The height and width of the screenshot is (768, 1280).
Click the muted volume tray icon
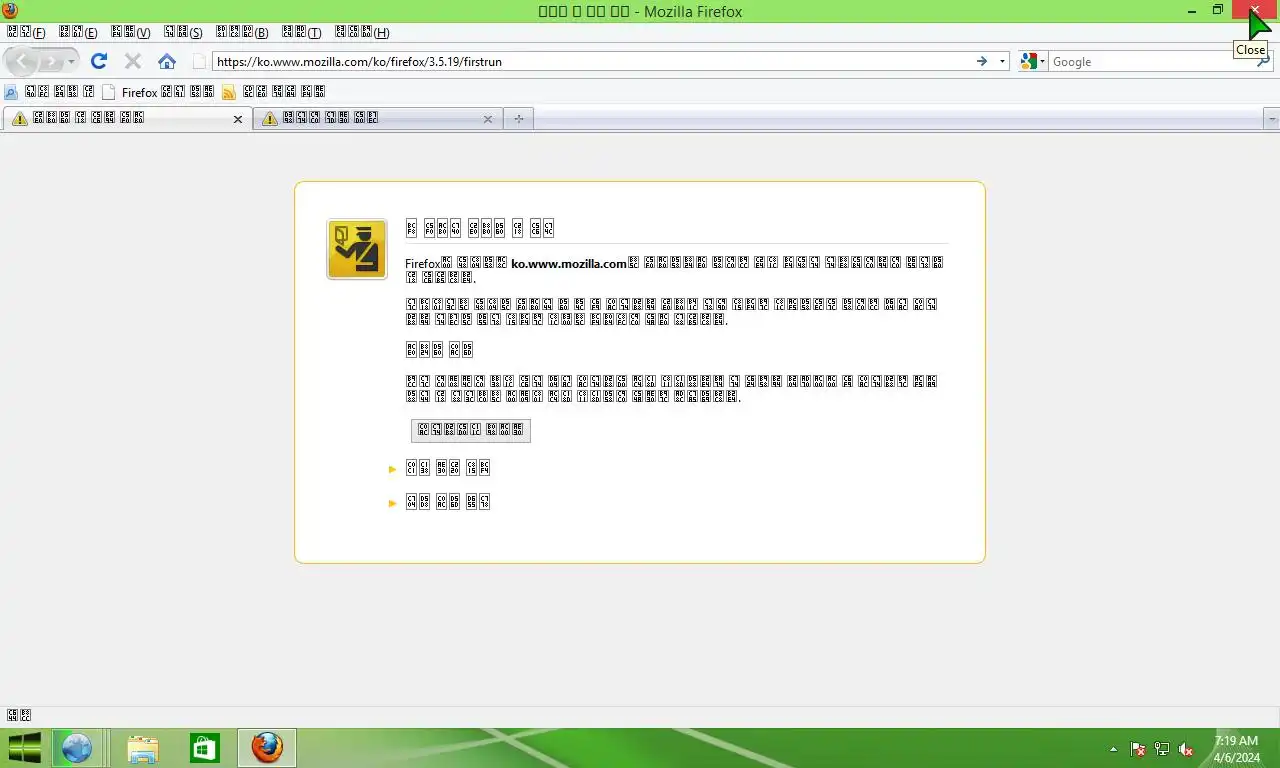pyautogui.click(x=1186, y=749)
